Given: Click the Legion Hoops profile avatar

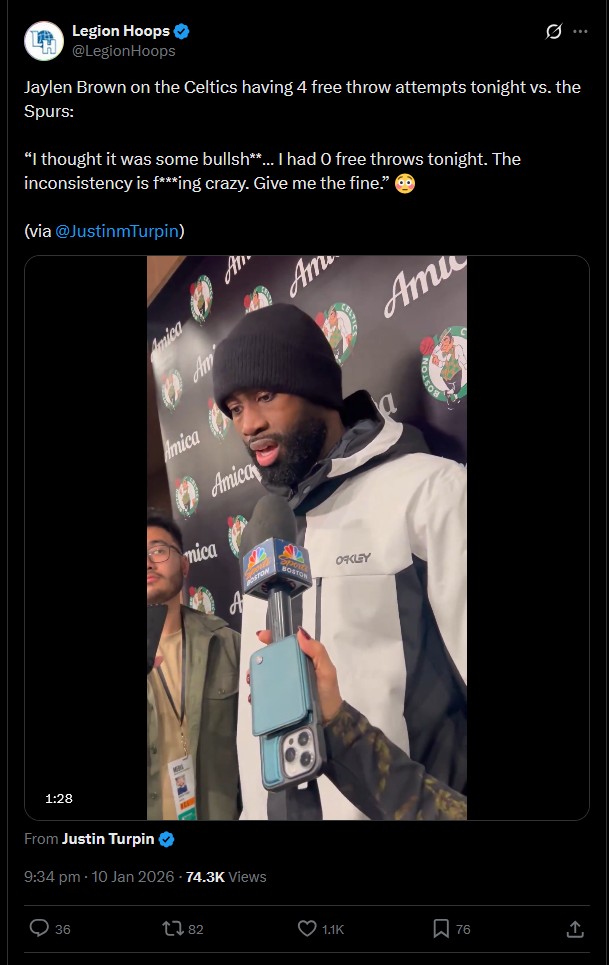Looking at the screenshot, I should point(44,41).
